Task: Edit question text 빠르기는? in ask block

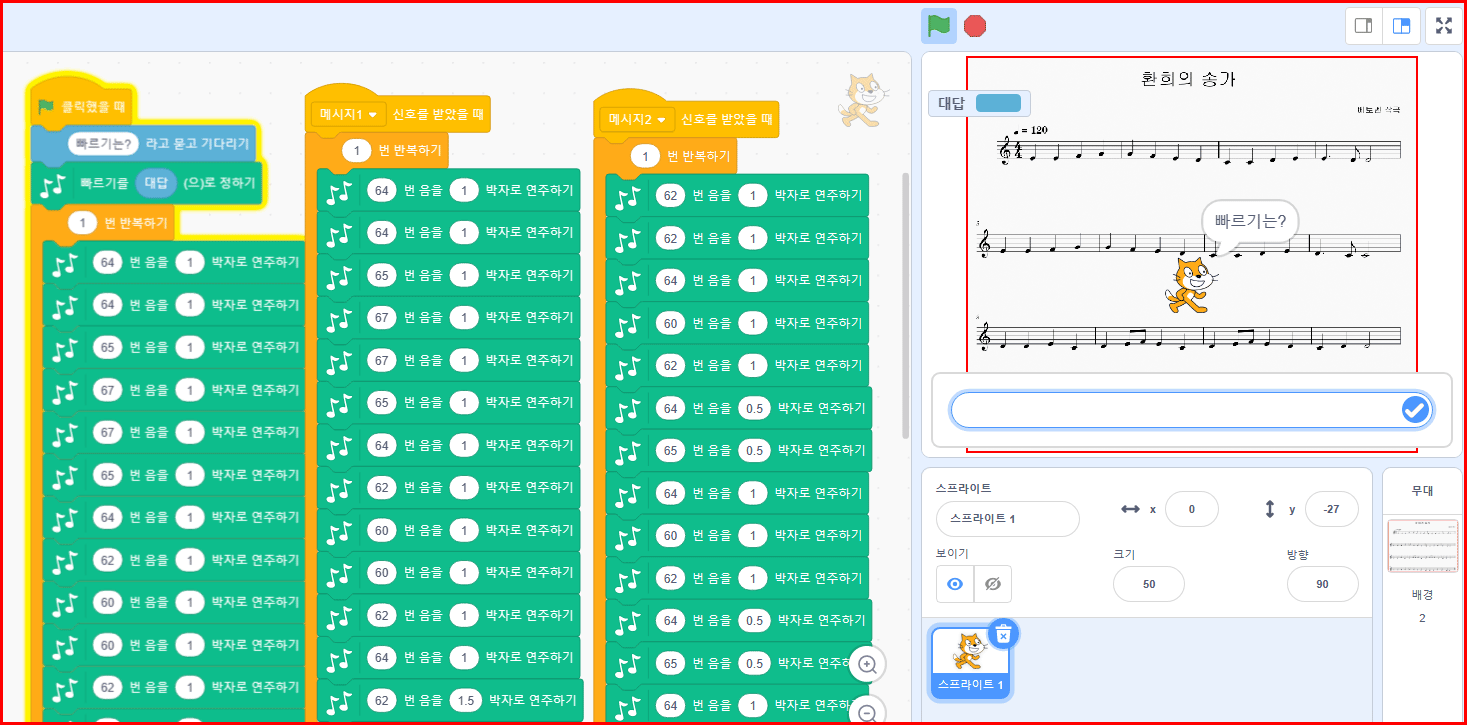Action: click(104, 144)
